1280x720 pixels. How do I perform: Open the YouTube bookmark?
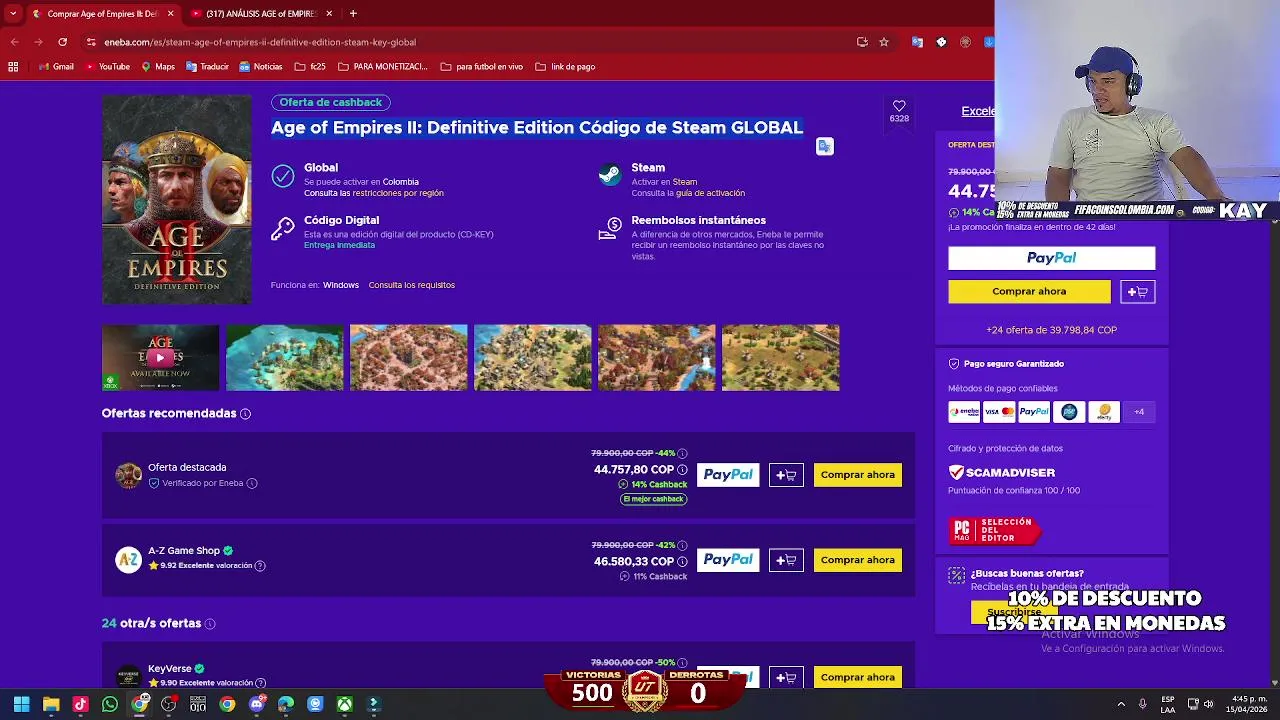(x=107, y=67)
